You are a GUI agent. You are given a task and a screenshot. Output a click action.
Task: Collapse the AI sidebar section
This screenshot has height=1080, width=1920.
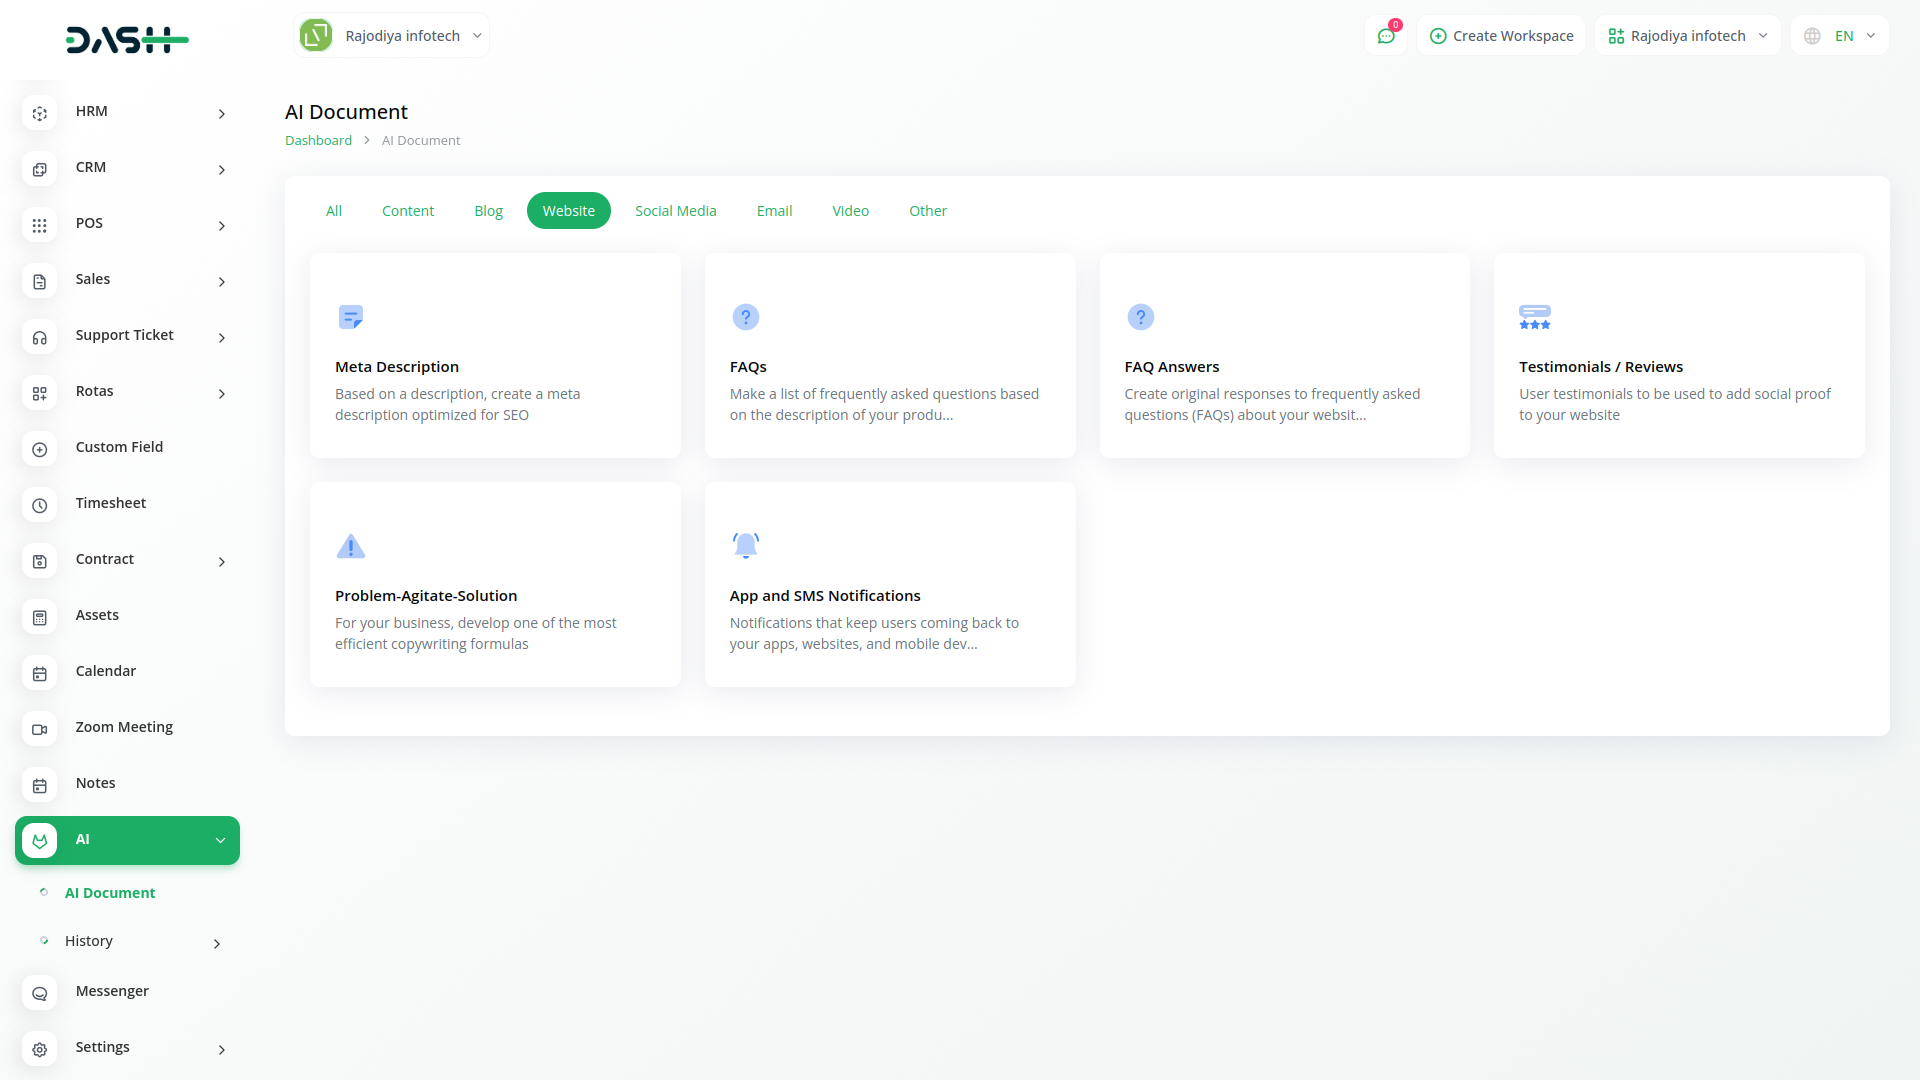coord(220,840)
